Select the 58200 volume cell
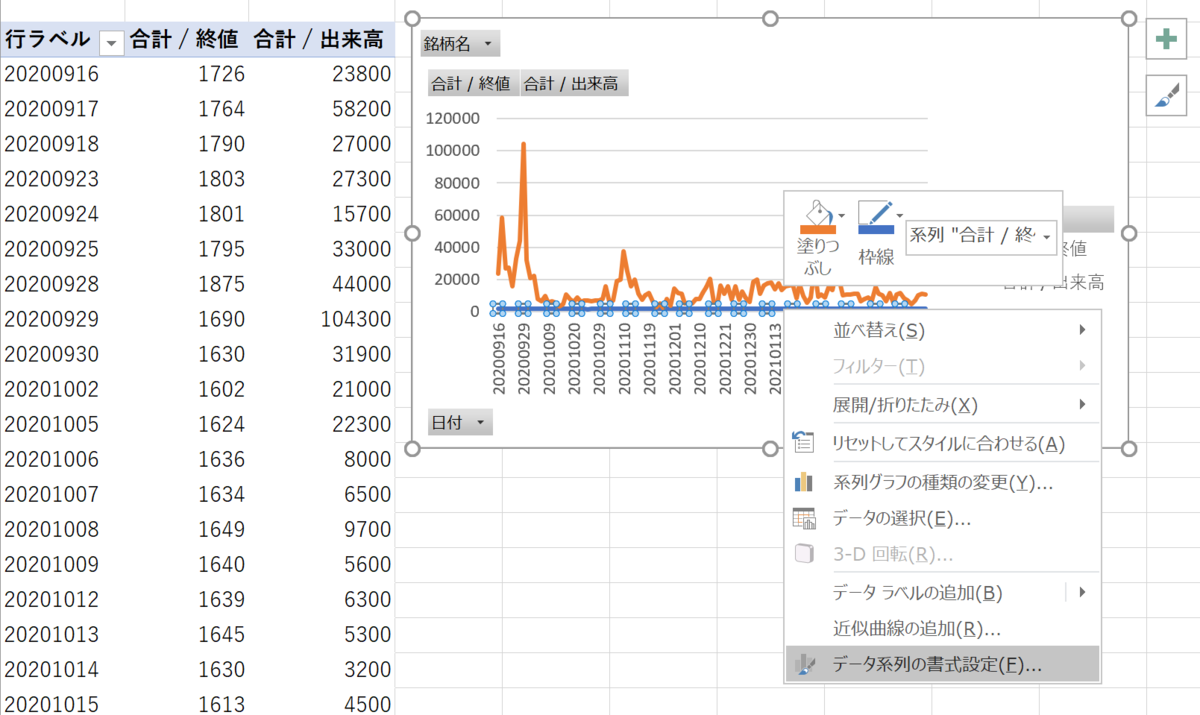The image size is (1200, 715). click(x=362, y=108)
